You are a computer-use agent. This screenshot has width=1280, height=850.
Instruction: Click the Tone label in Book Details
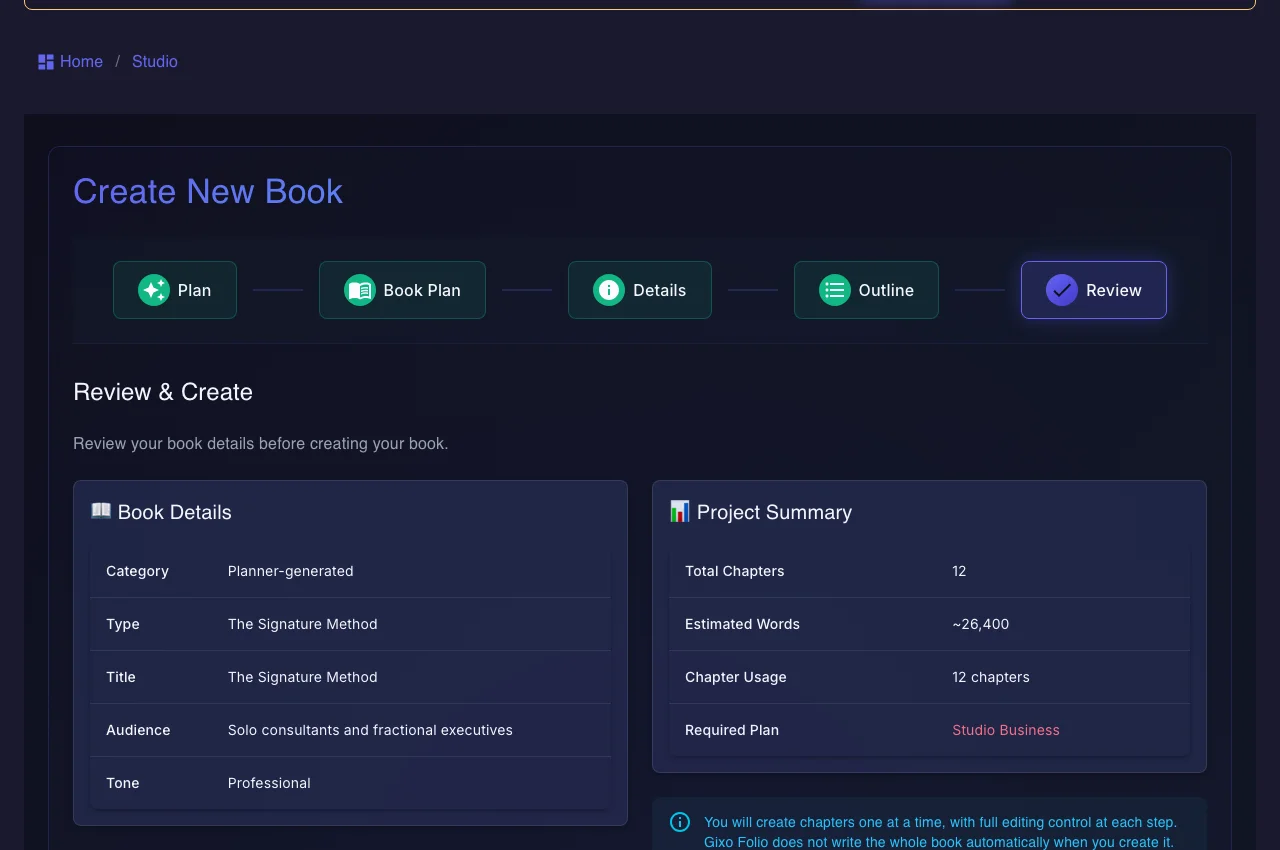click(x=123, y=783)
